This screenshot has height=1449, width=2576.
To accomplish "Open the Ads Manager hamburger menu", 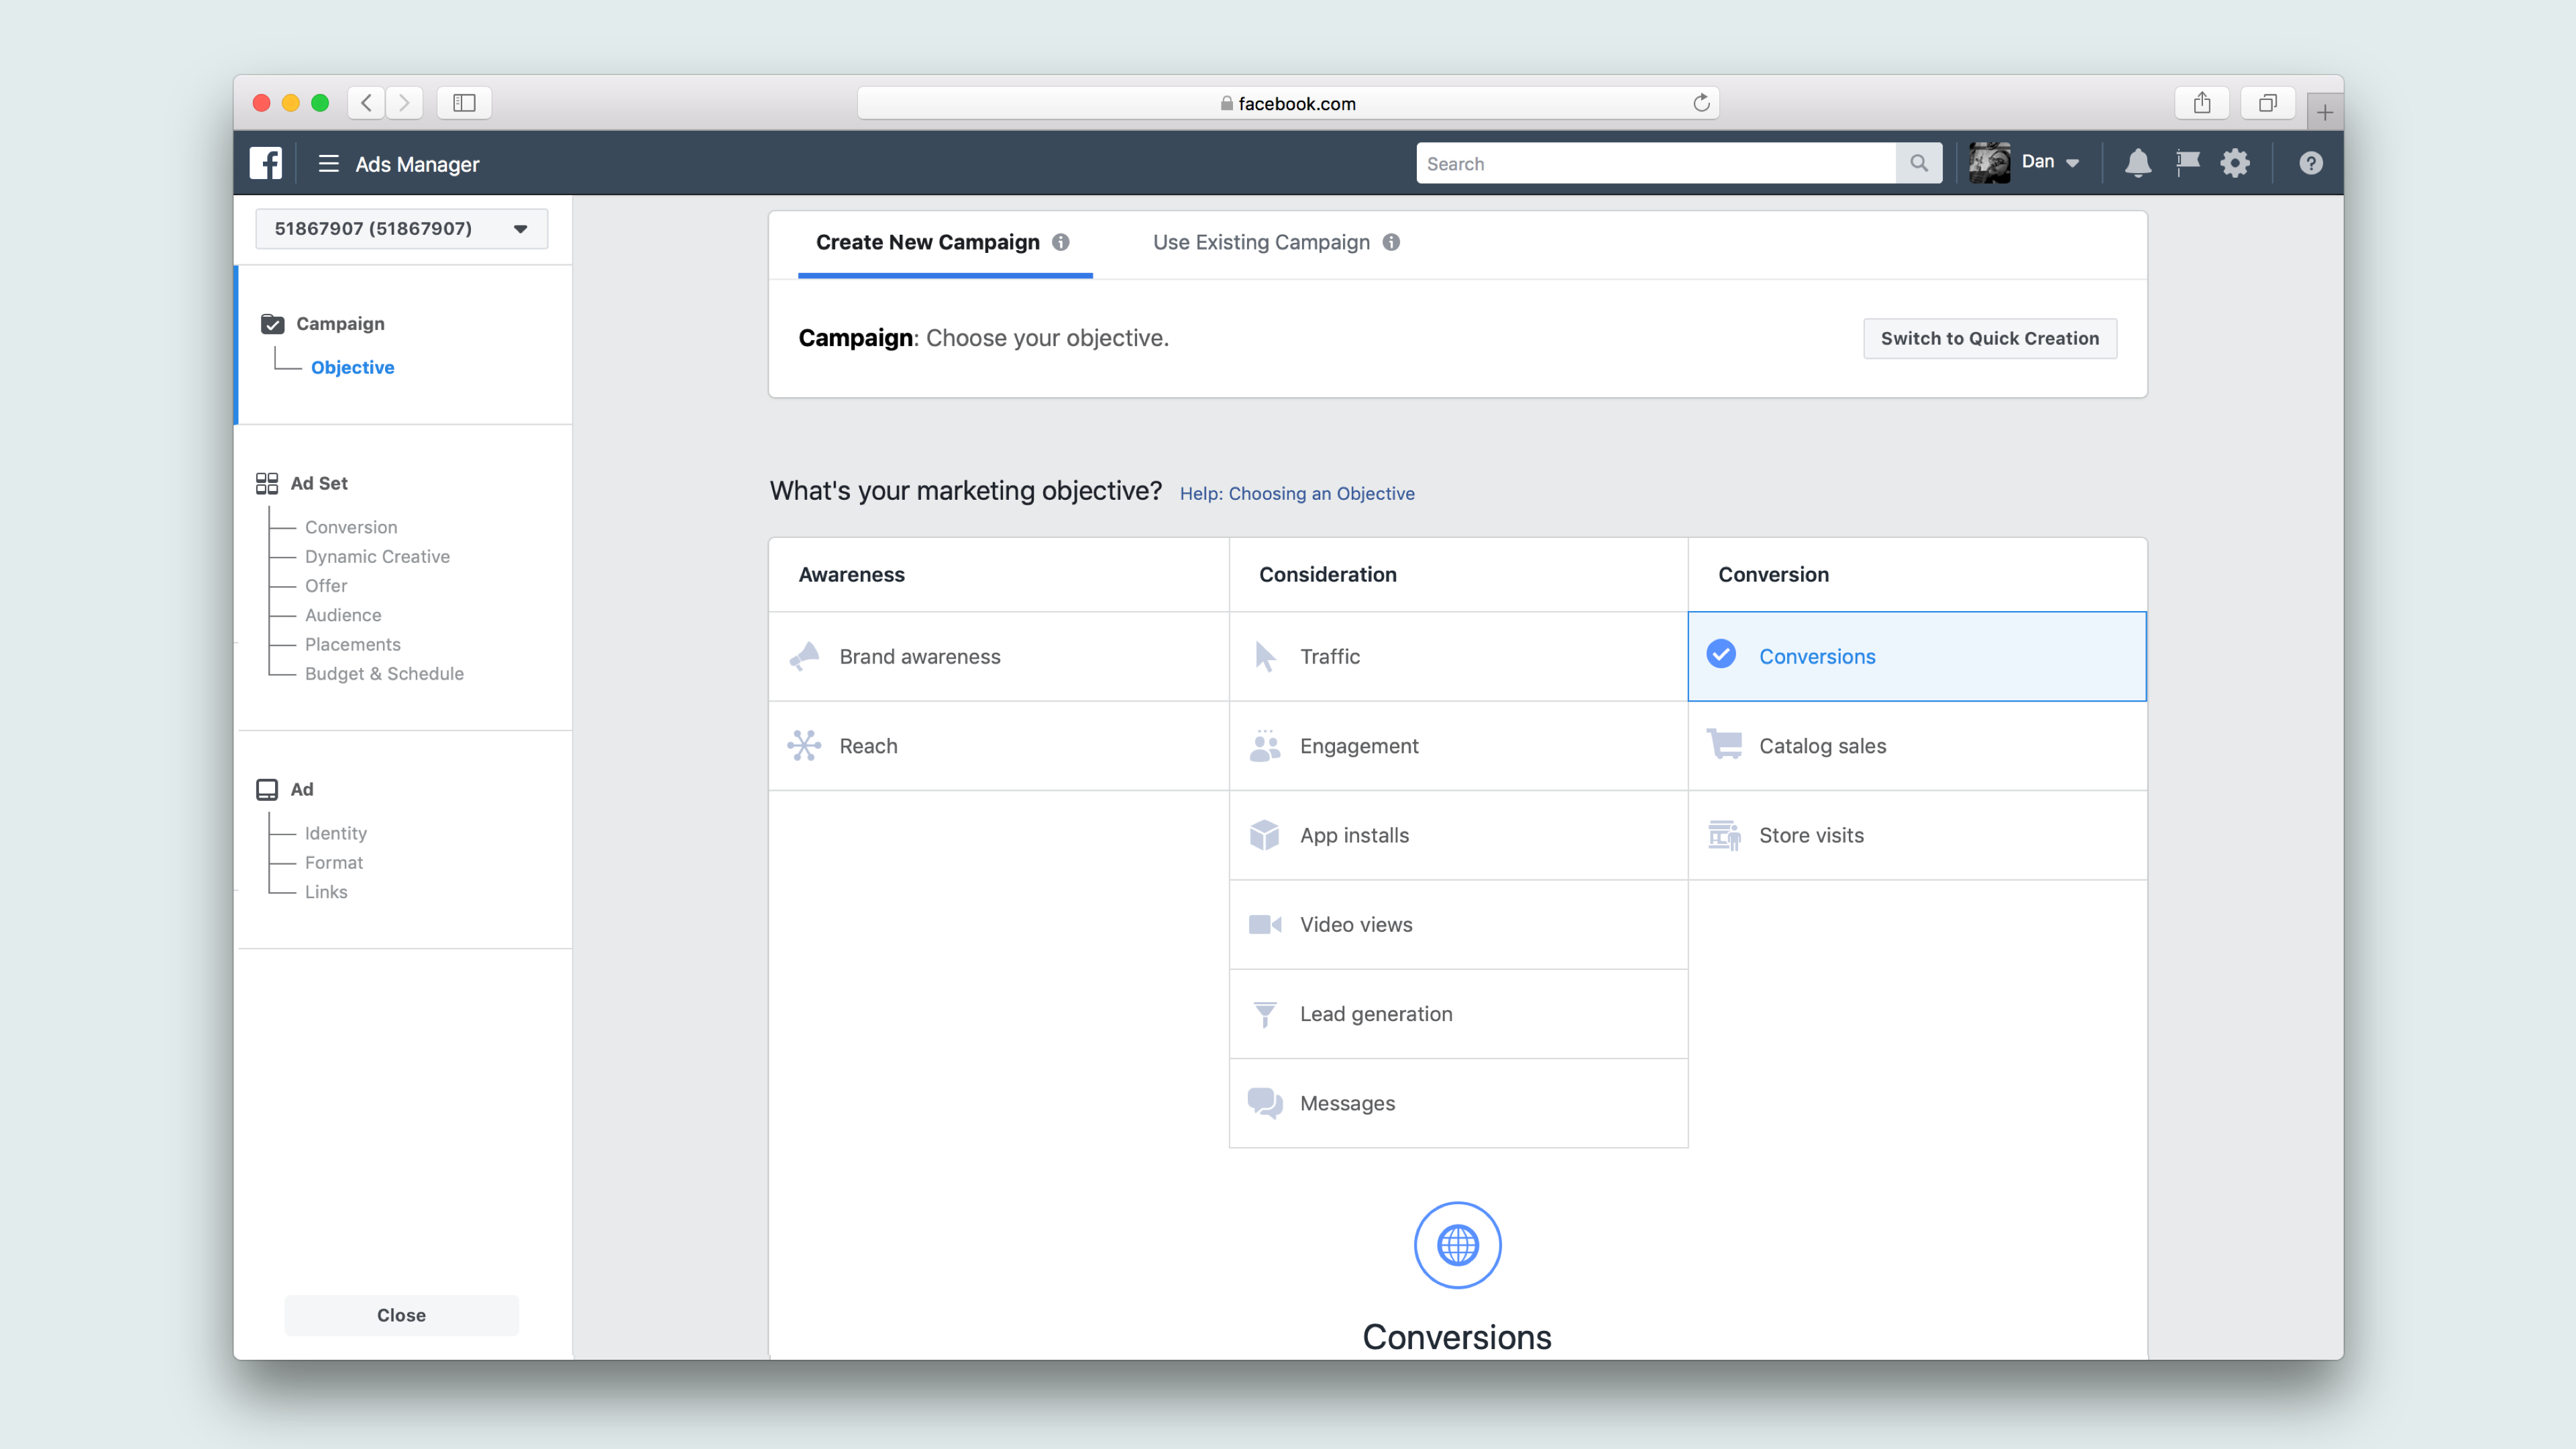I will tap(328, 163).
